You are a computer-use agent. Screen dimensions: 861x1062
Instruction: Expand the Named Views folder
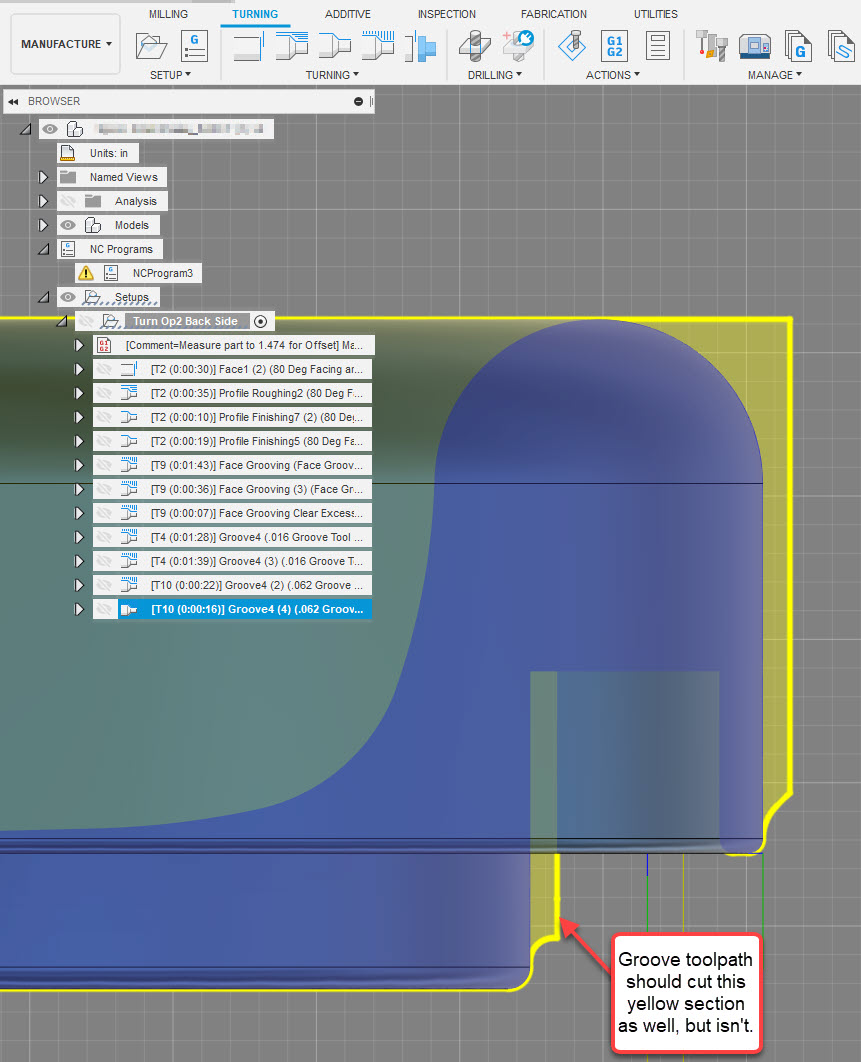43,177
